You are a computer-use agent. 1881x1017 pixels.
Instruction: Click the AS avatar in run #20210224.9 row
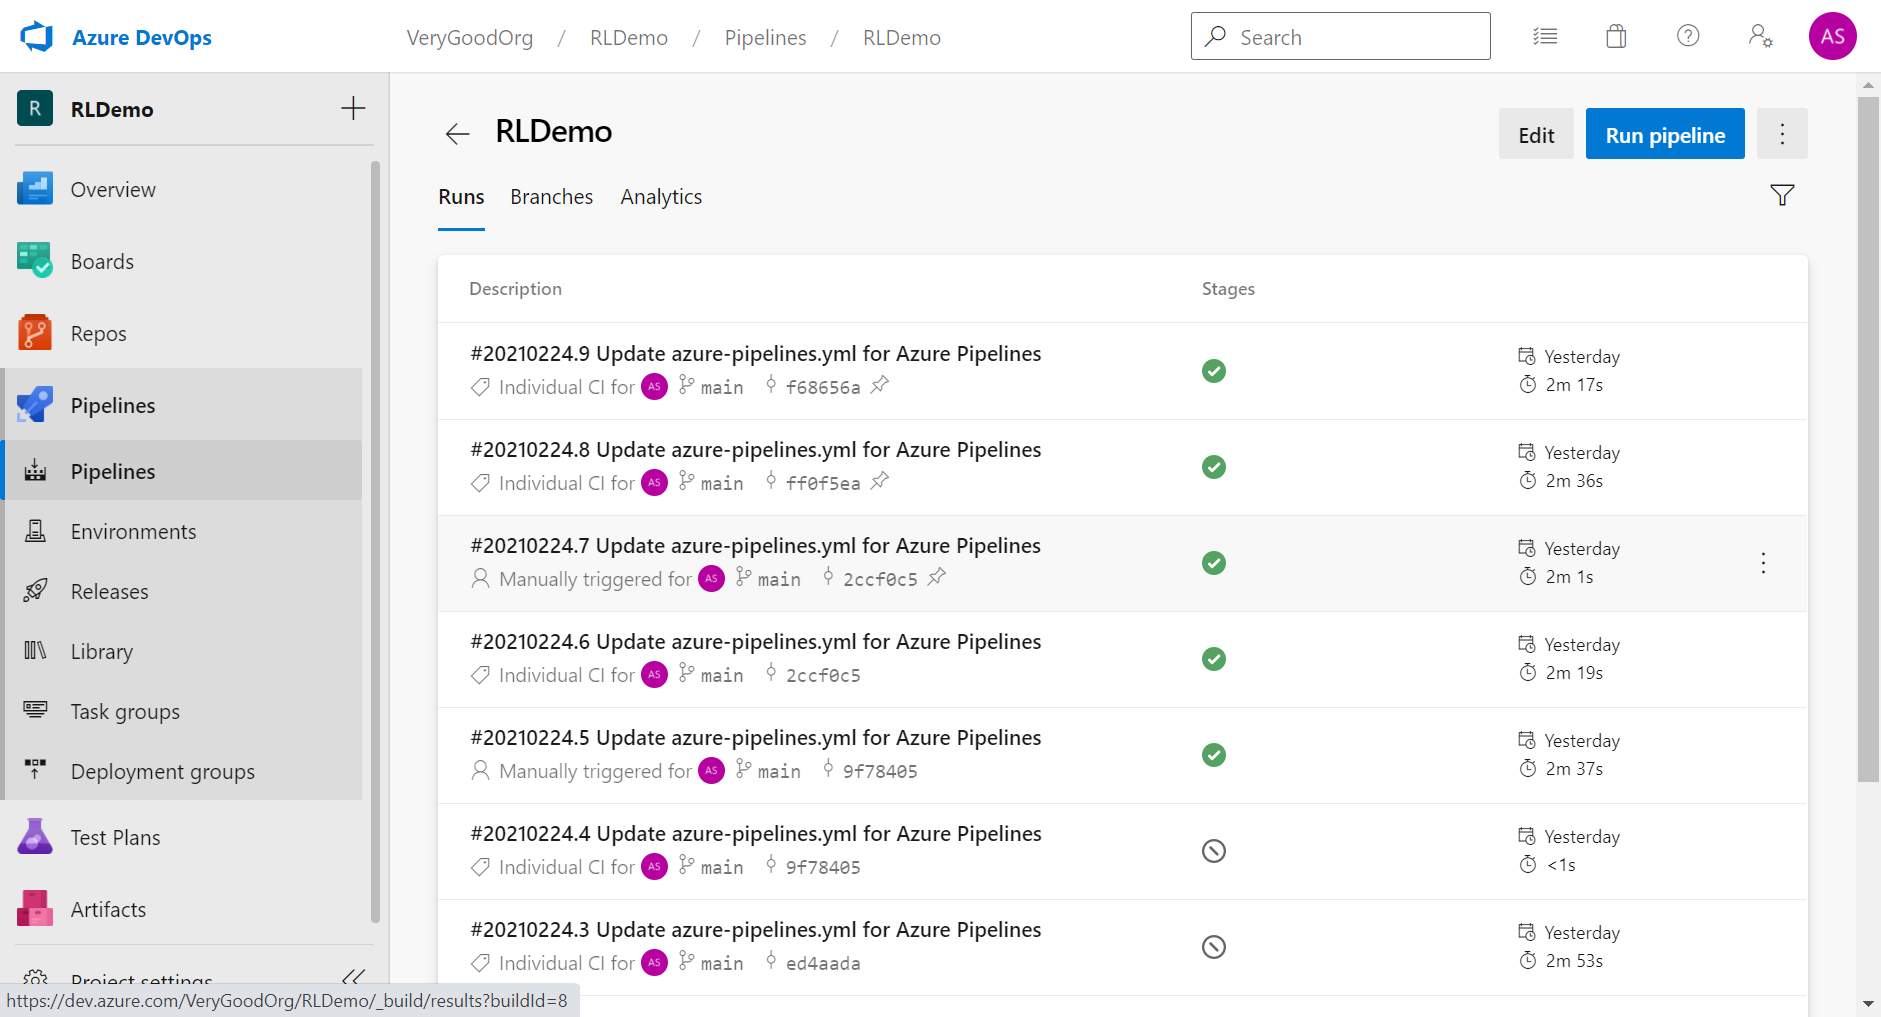[x=654, y=386]
